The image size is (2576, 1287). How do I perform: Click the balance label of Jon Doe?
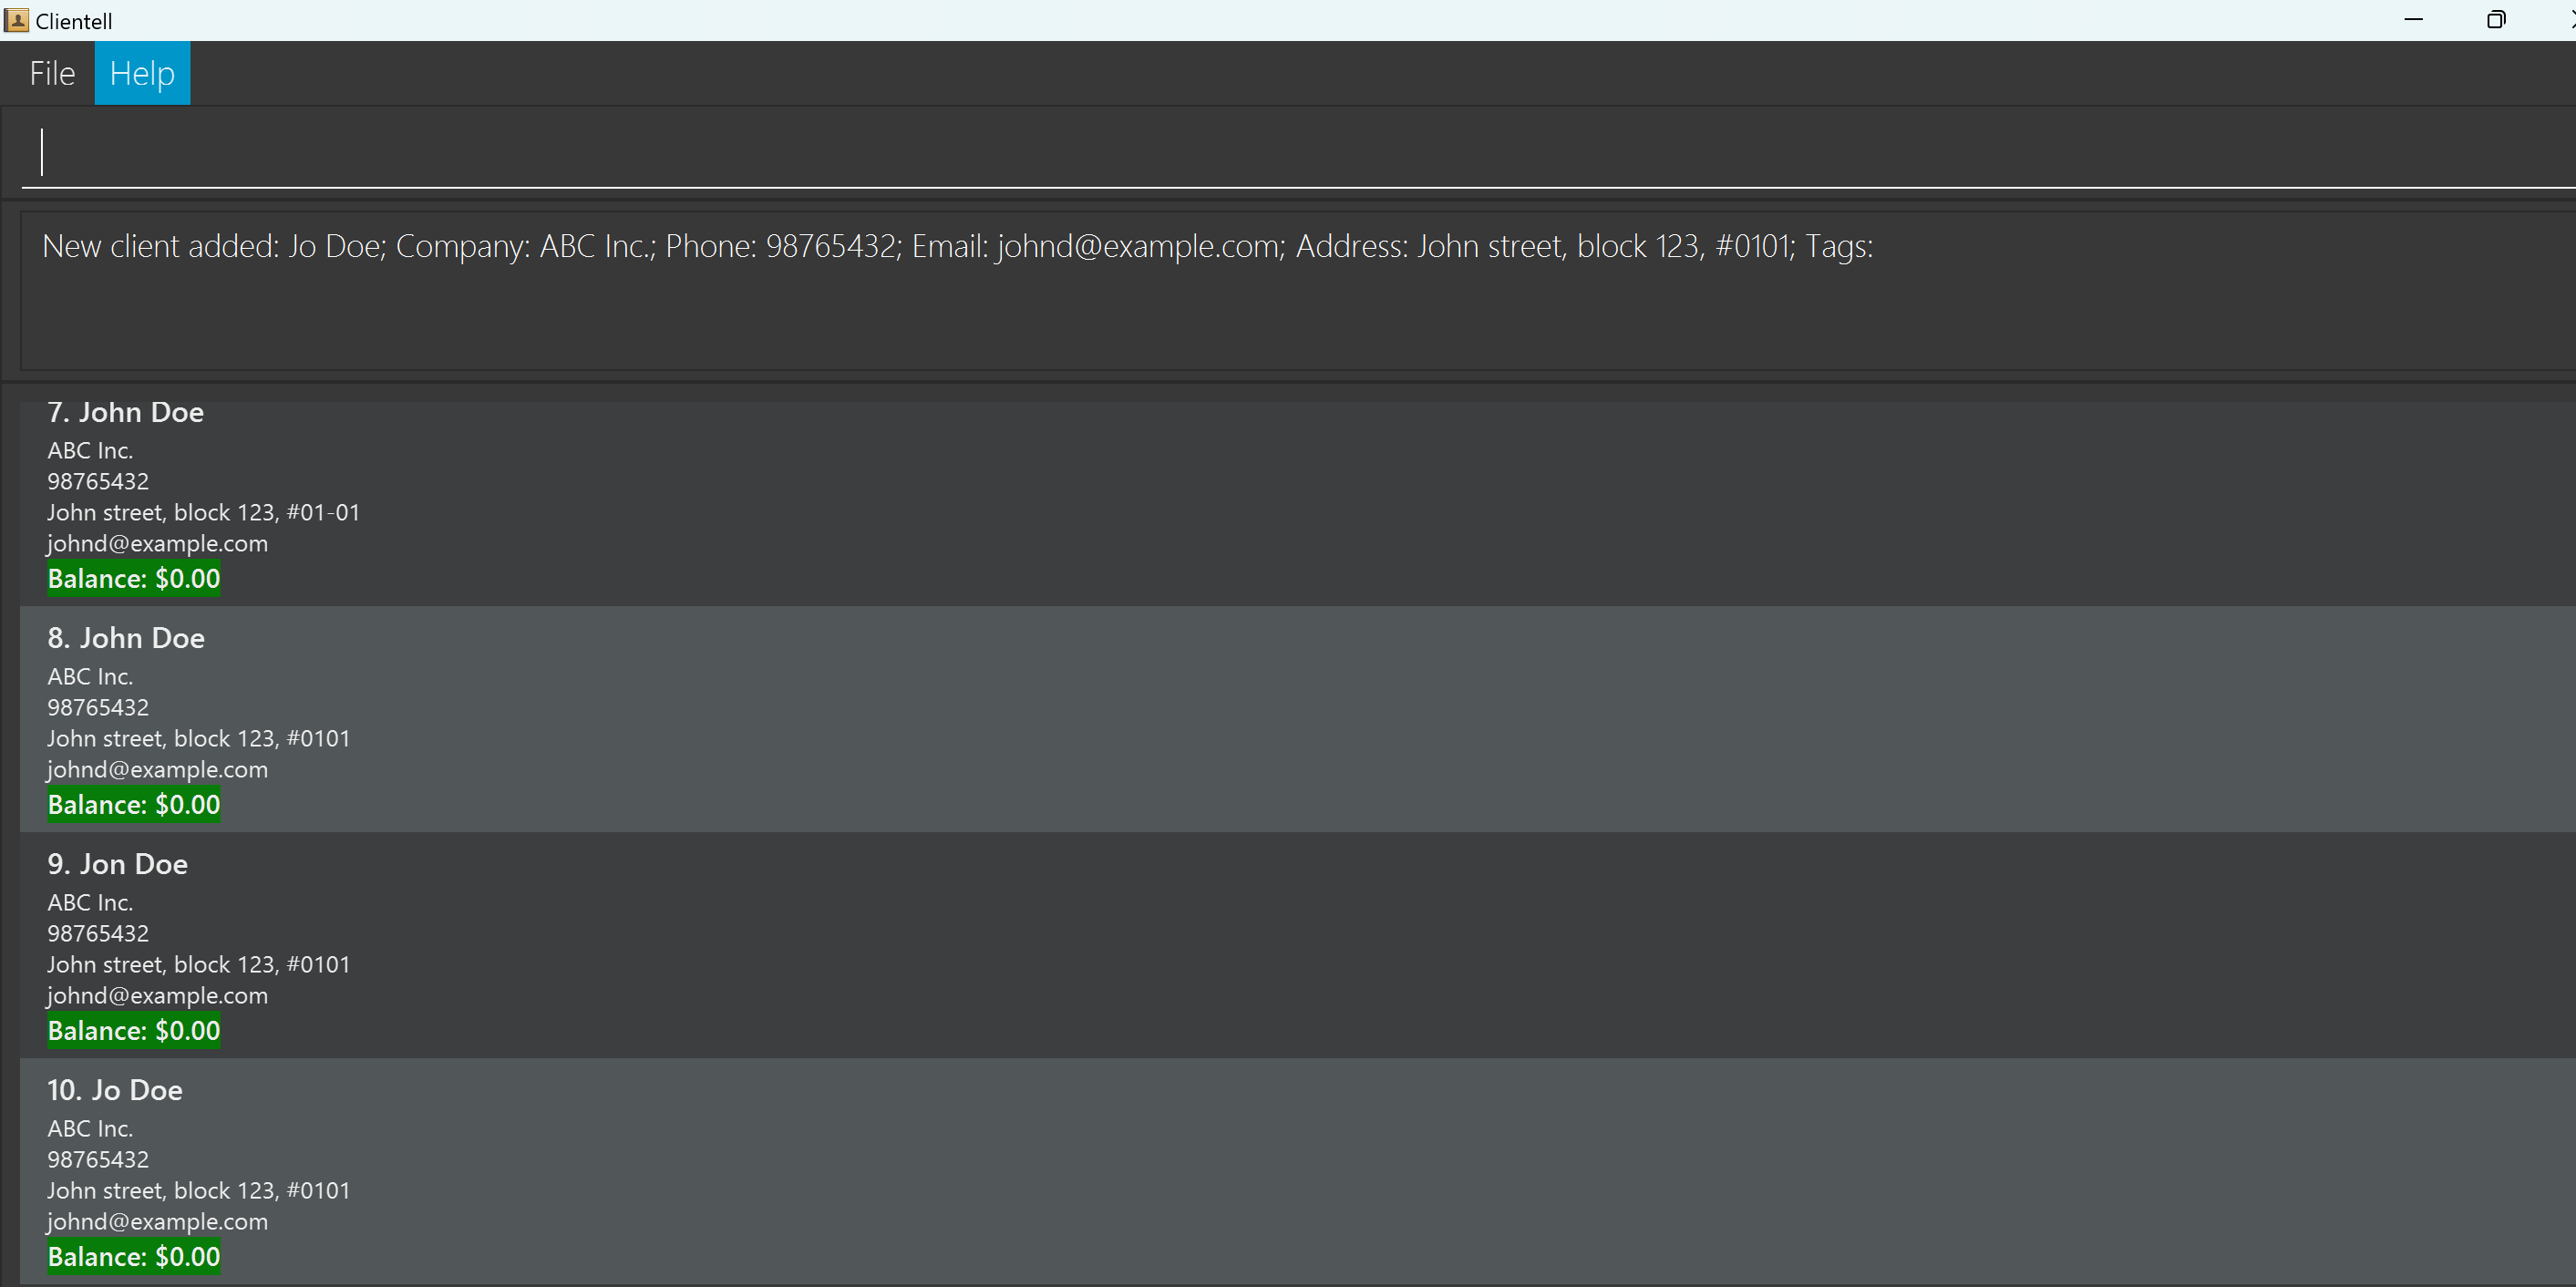tap(134, 1031)
